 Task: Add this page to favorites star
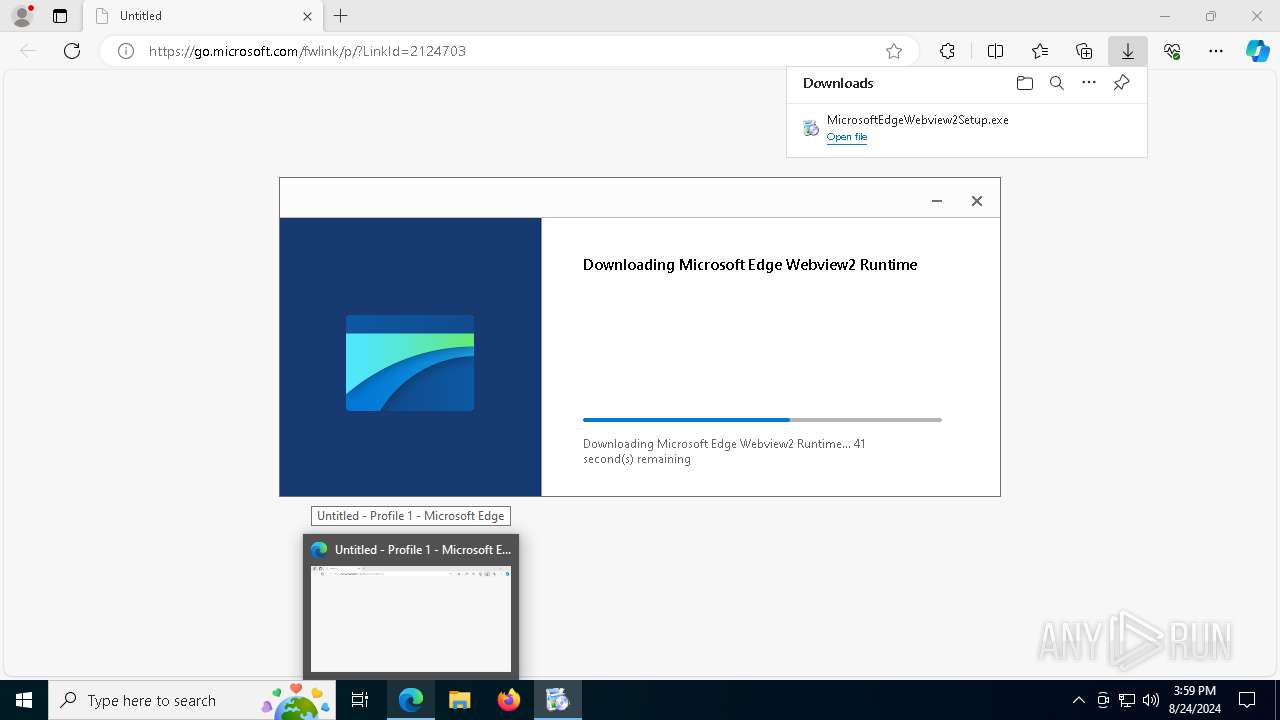click(x=894, y=51)
